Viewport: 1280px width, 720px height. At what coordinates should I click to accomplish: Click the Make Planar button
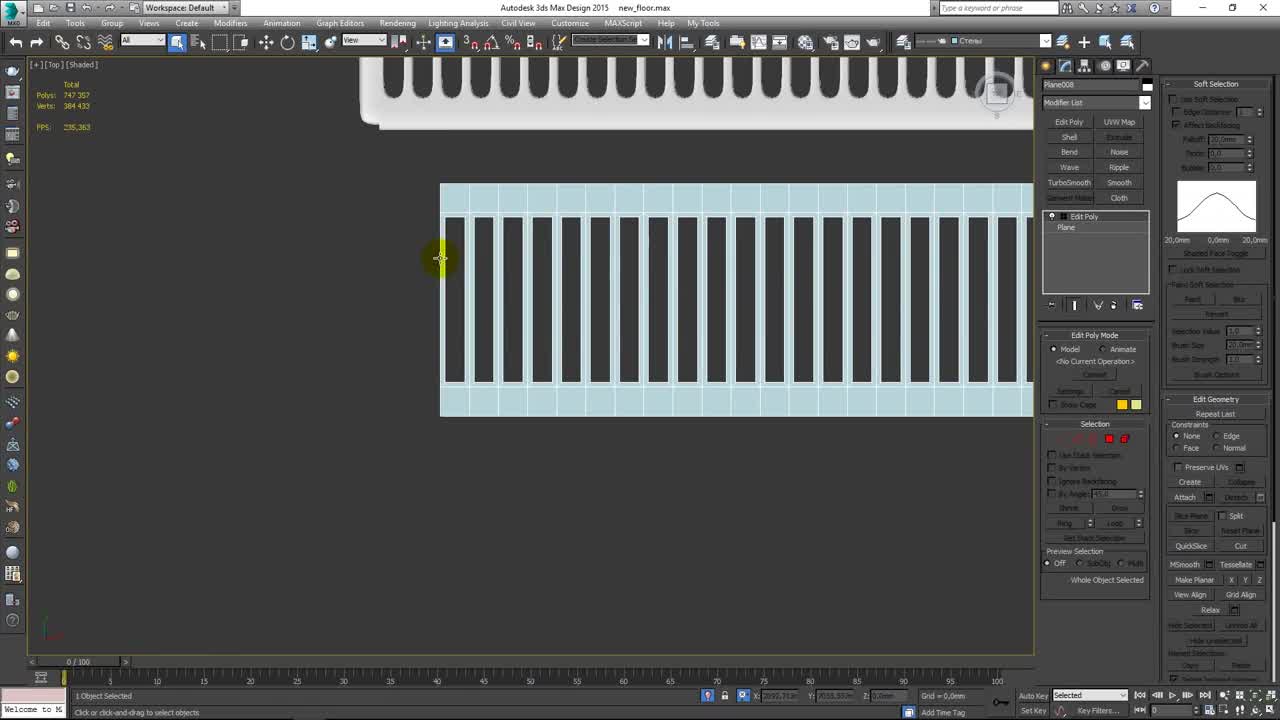click(1194, 580)
